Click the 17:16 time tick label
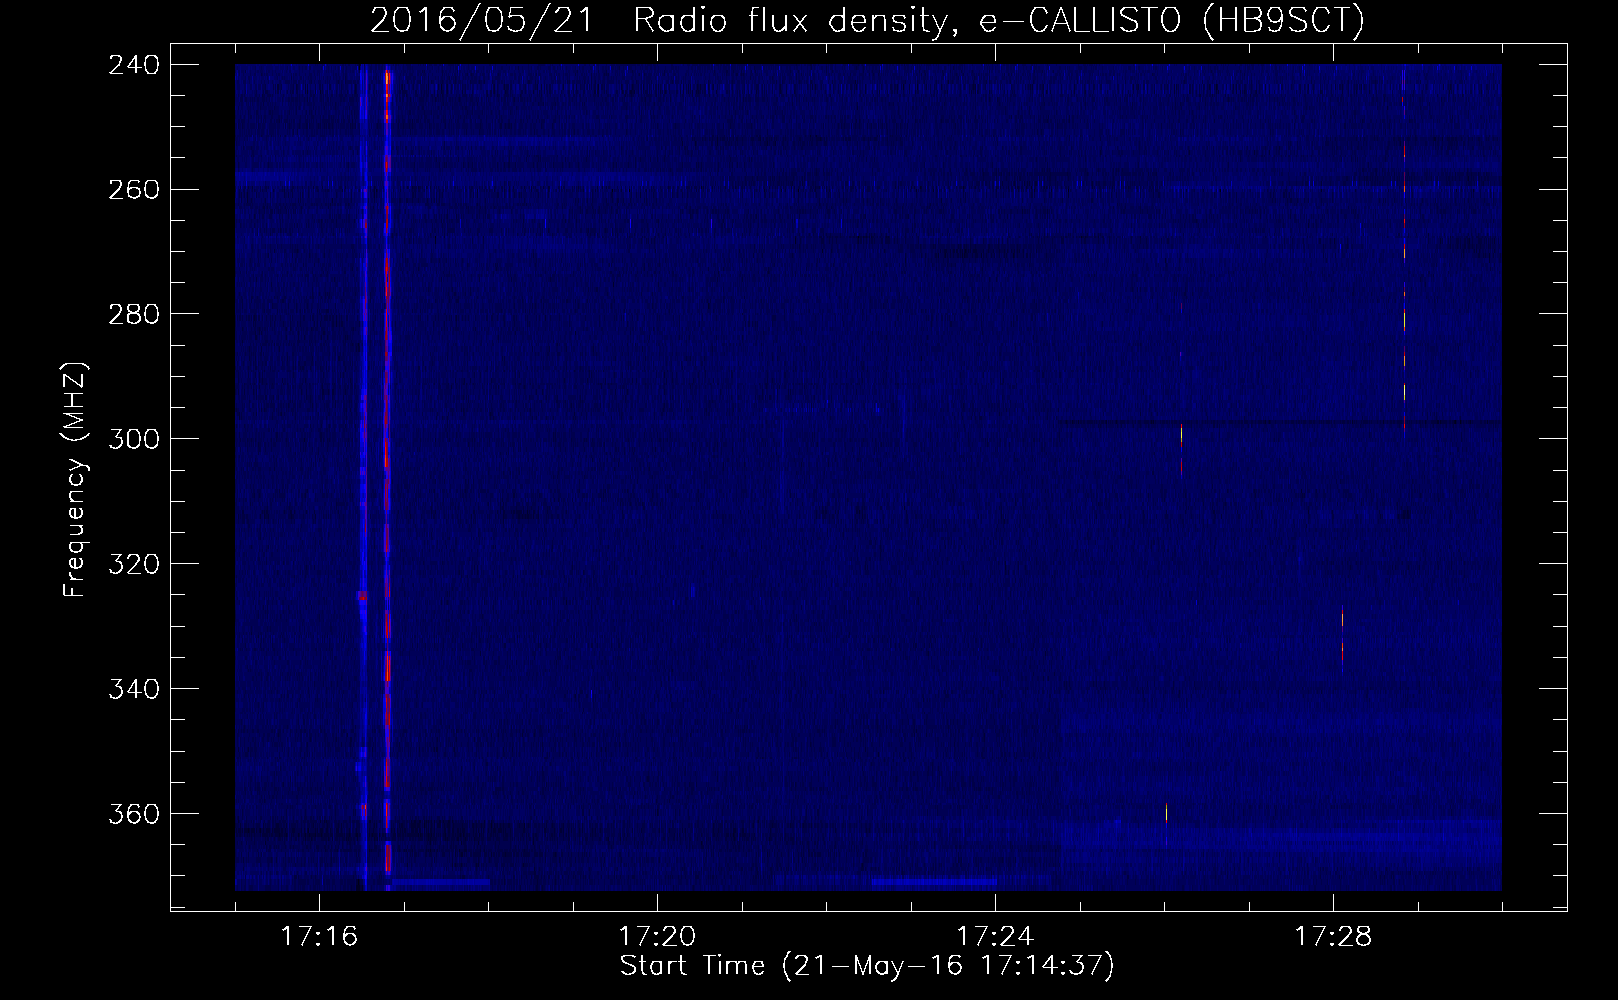 point(319,937)
